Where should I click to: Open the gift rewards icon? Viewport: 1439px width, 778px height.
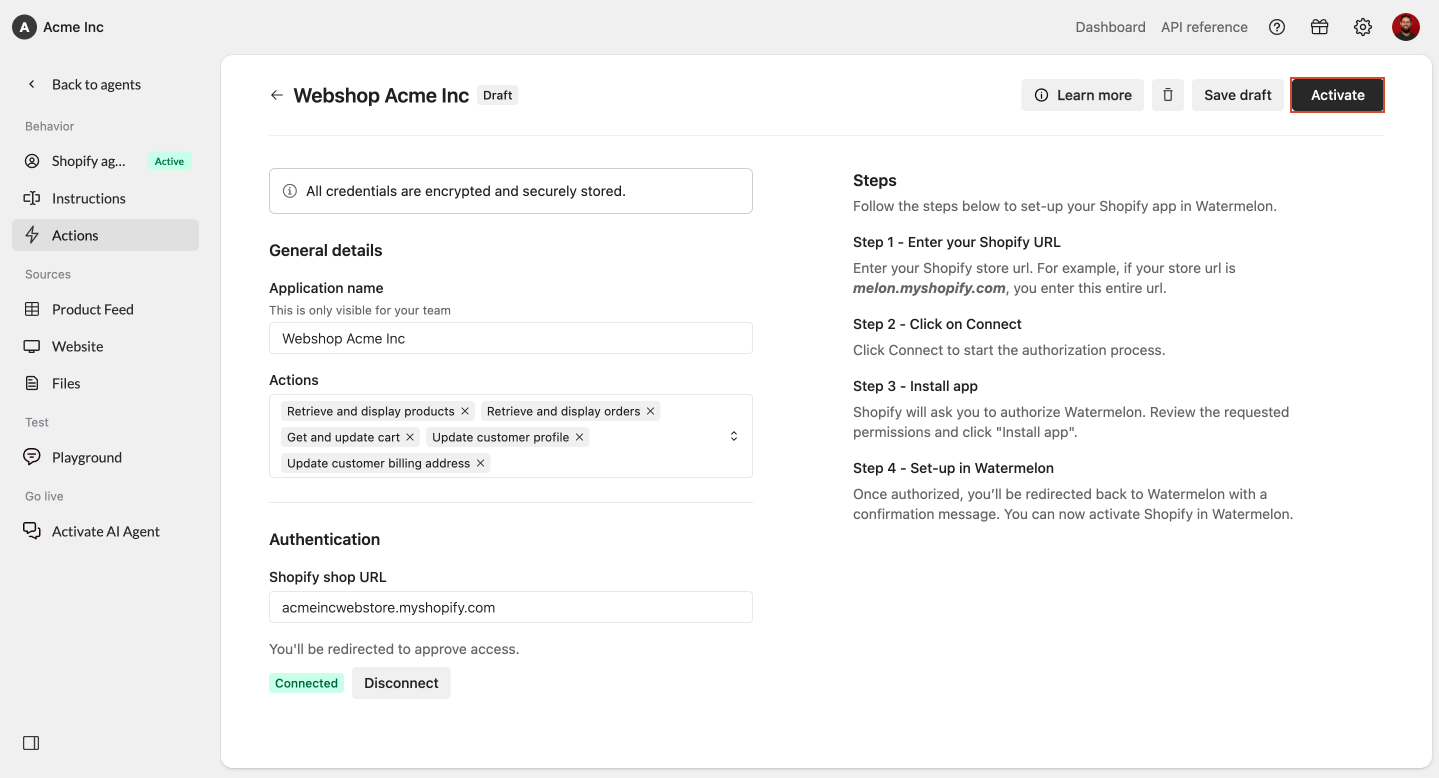coord(1320,27)
